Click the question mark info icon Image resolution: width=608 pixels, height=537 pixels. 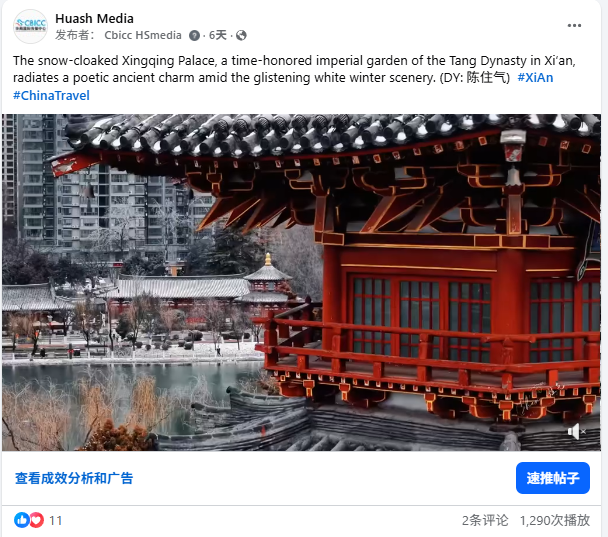click(194, 36)
